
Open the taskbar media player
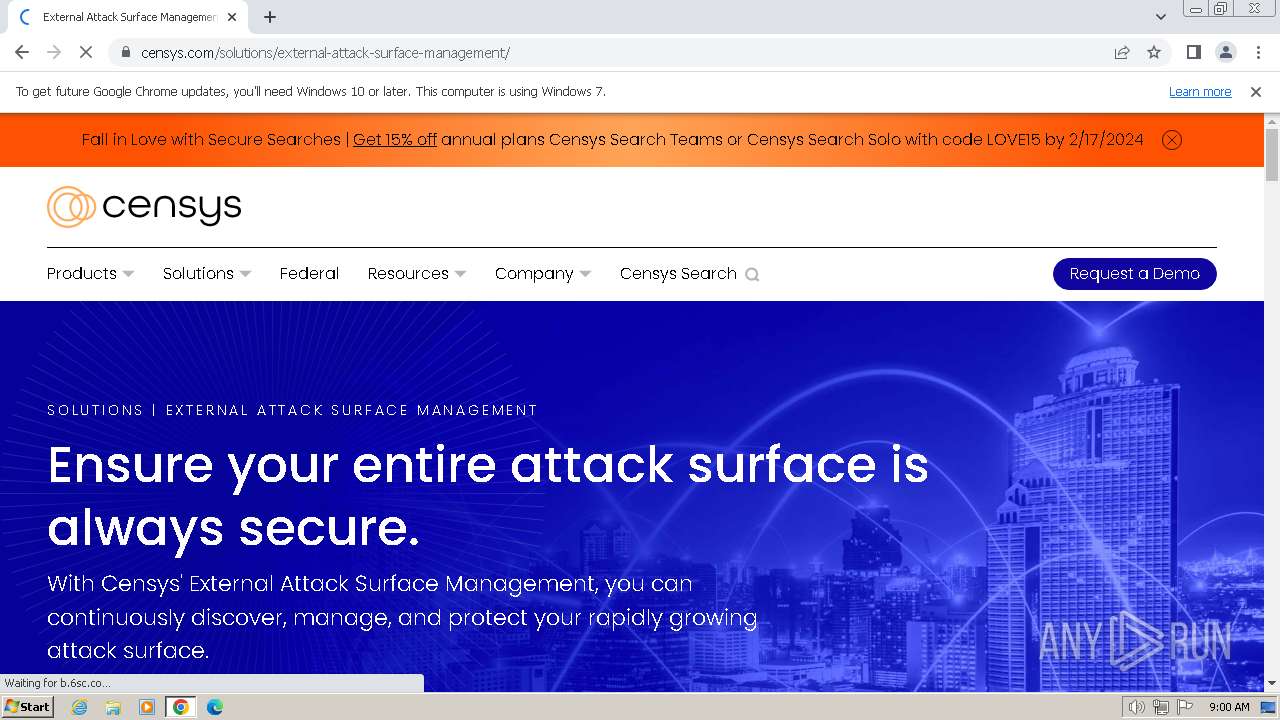pyautogui.click(x=147, y=707)
